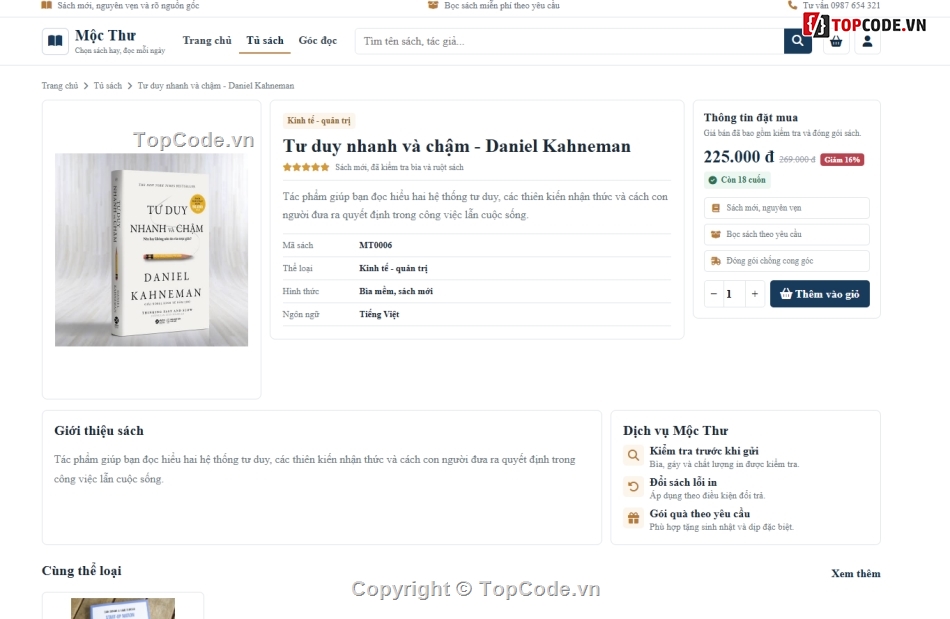
Task: Click the phone icon next to Tư vấn
Action: [x=792, y=5]
